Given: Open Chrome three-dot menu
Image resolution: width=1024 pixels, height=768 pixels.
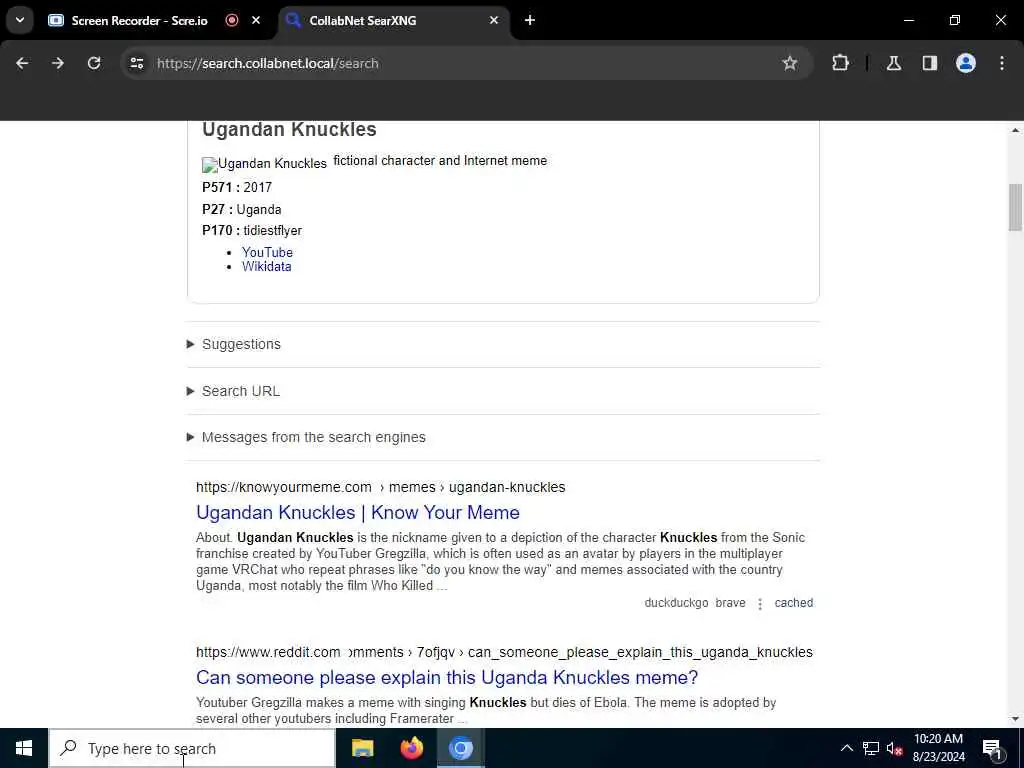Looking at the screenshot, I should (x=1002, y=63).
